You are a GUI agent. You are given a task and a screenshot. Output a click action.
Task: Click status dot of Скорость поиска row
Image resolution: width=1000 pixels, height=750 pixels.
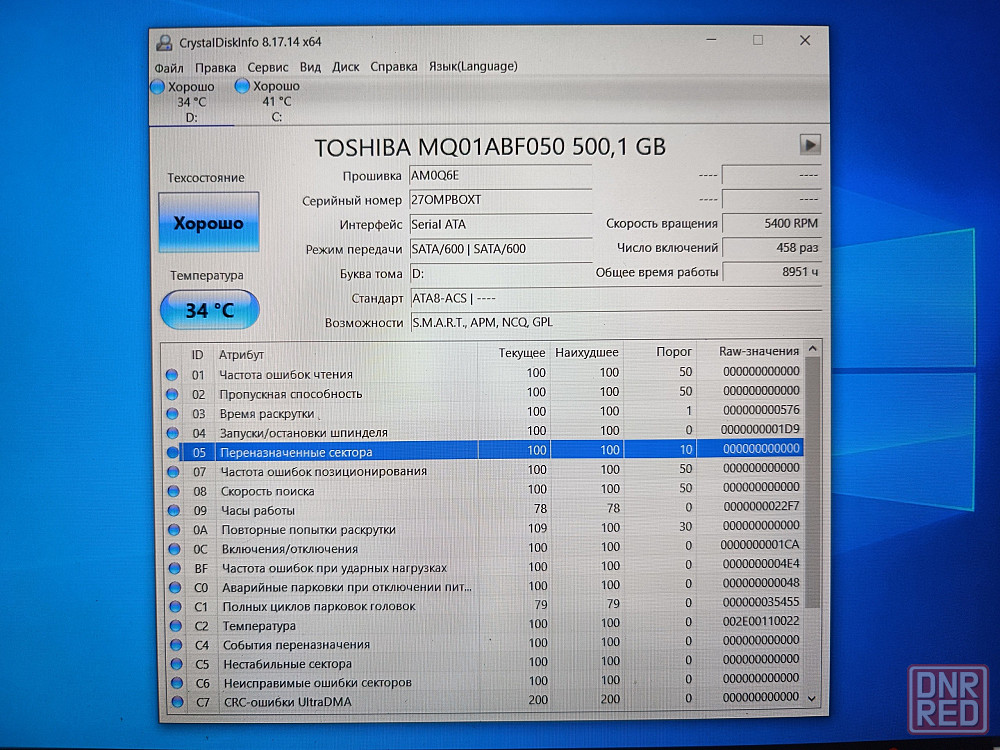(173, 491)
